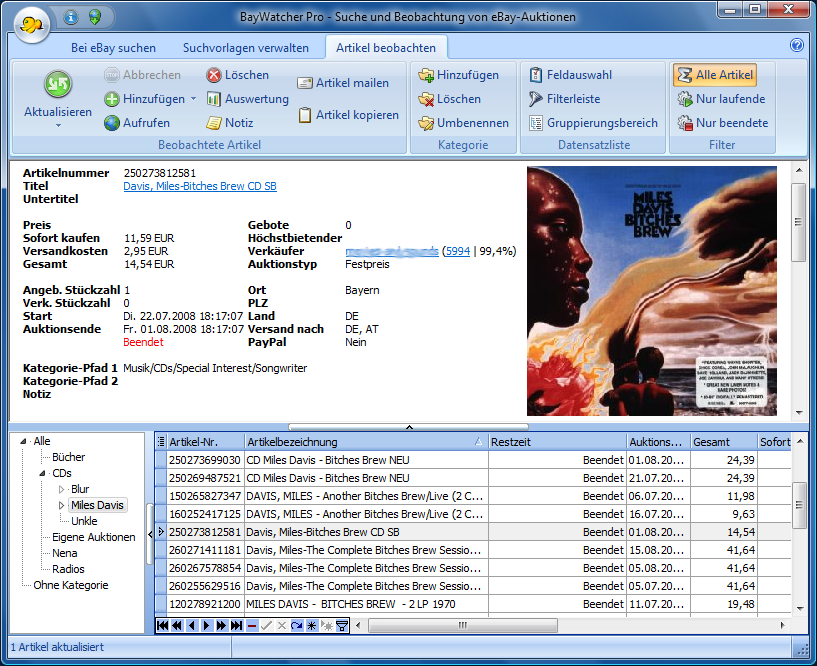The height and width of the screenshot is (666, 817).
Task: Switch to Artikel beobachten tab
Action: coord(386,48)
